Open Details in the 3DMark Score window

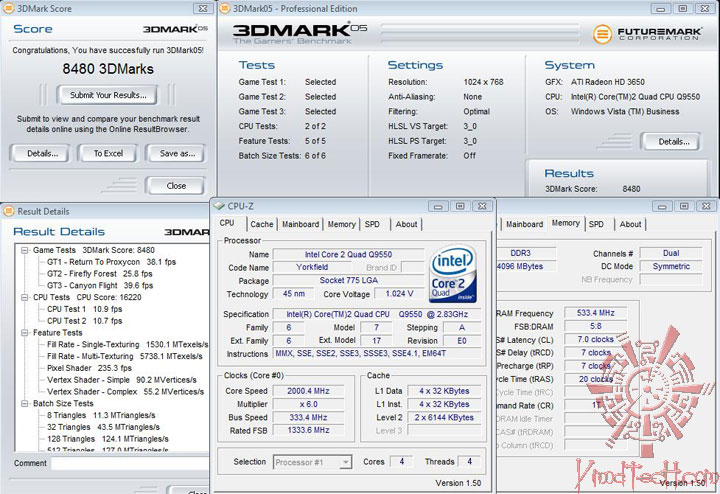click(x=42, y=154)
